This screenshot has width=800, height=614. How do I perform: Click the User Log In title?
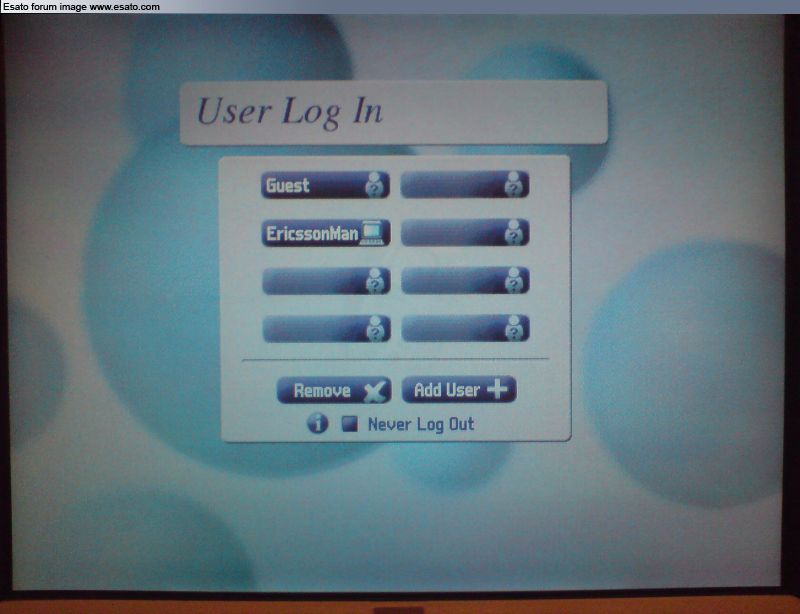tap(290, 111)
